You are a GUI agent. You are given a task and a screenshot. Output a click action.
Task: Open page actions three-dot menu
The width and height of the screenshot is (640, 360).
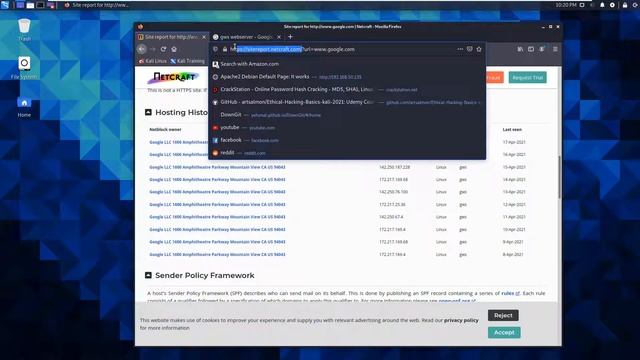coord(460,49)
